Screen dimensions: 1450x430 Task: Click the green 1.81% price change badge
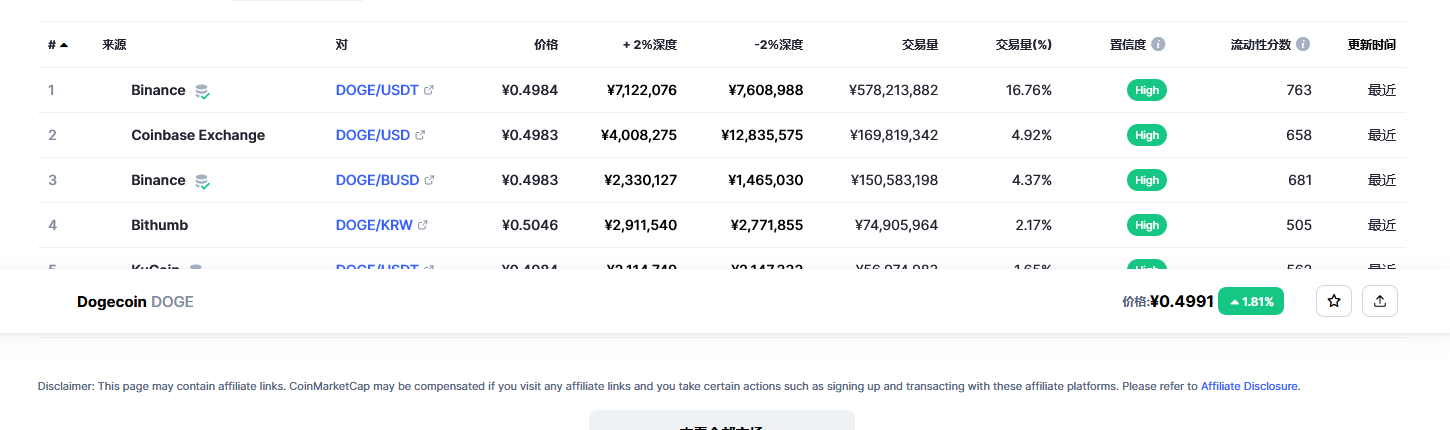pos(1250,301)
